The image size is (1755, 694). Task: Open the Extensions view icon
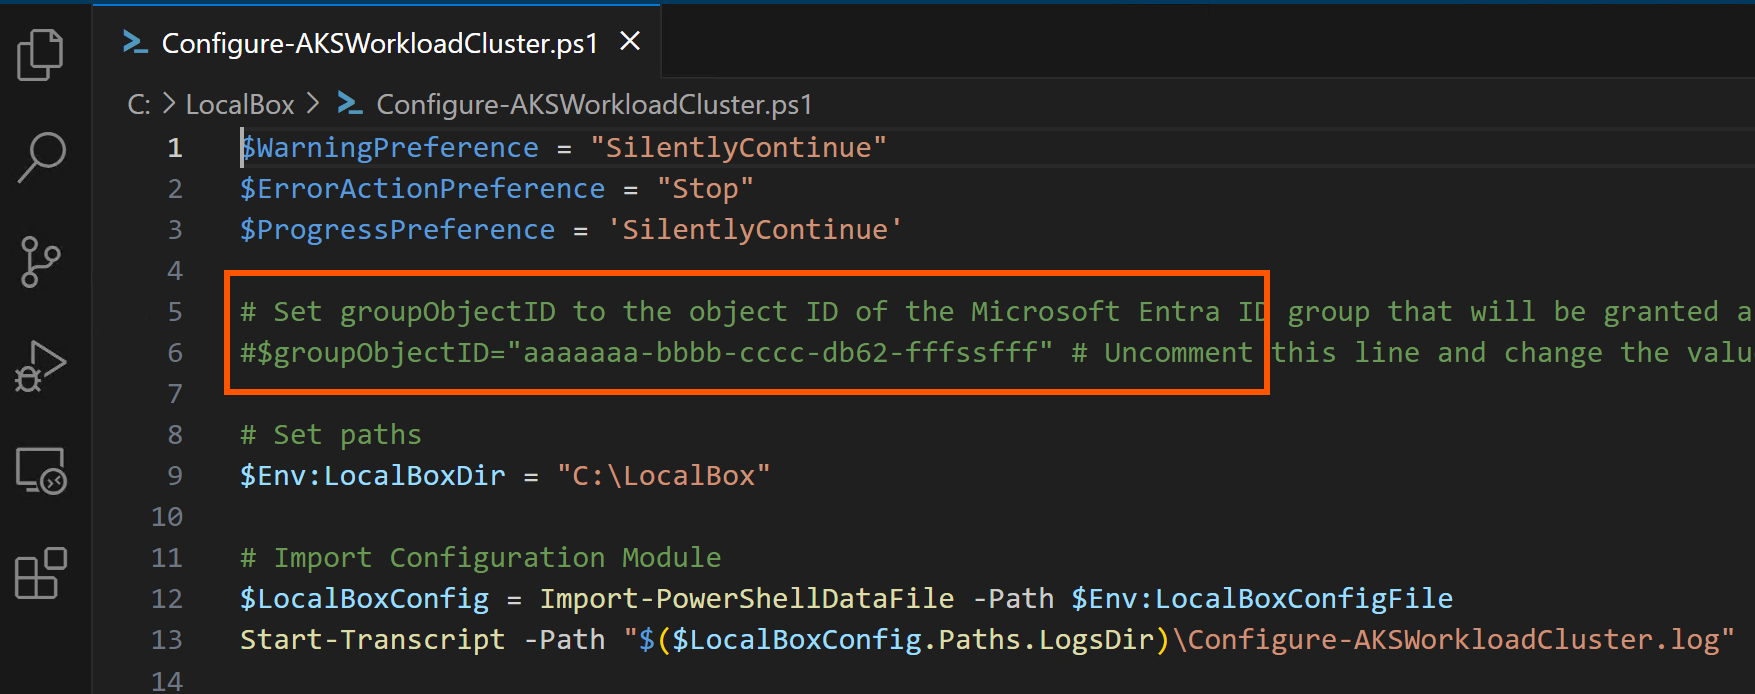point(41,573)
